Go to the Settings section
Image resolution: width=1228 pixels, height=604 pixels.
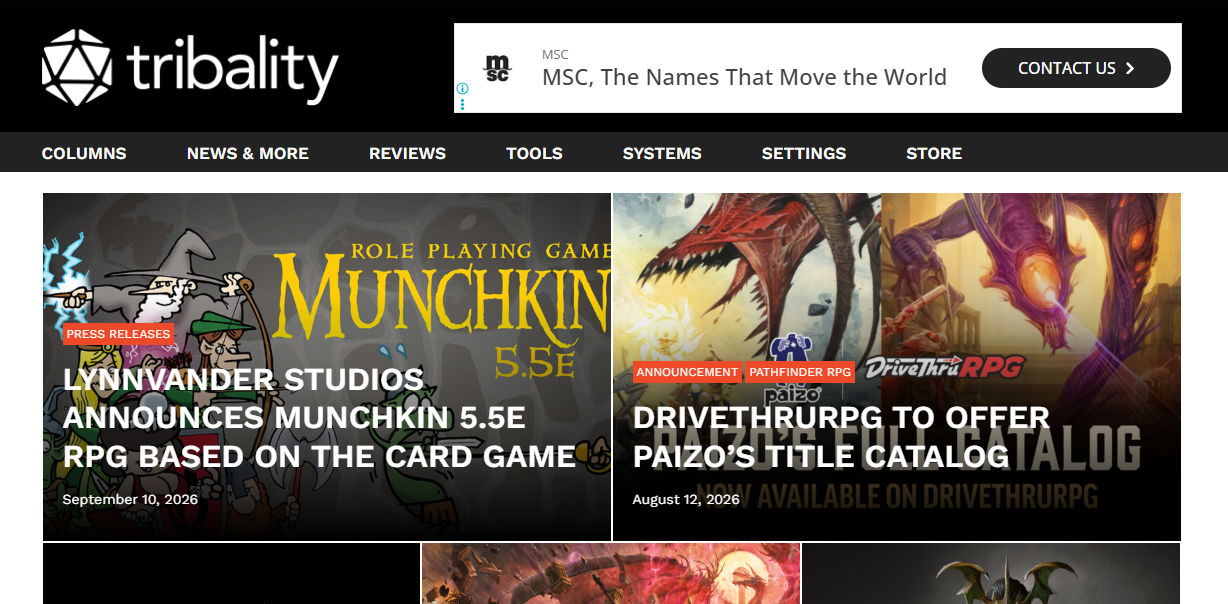pos(804,153)
